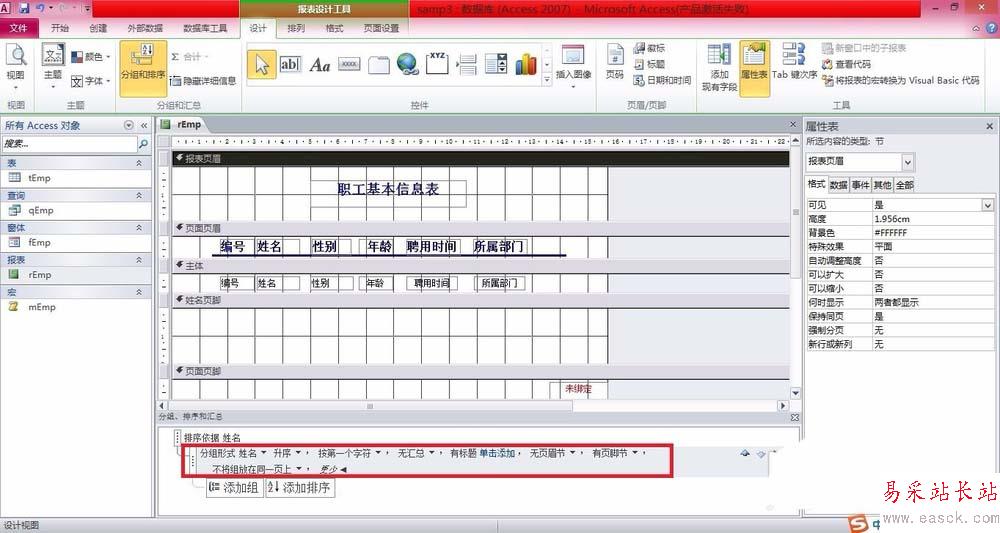1000x533 pixels.
Task: Pick the Text Box (abl) control
Action: coord(290,64)
